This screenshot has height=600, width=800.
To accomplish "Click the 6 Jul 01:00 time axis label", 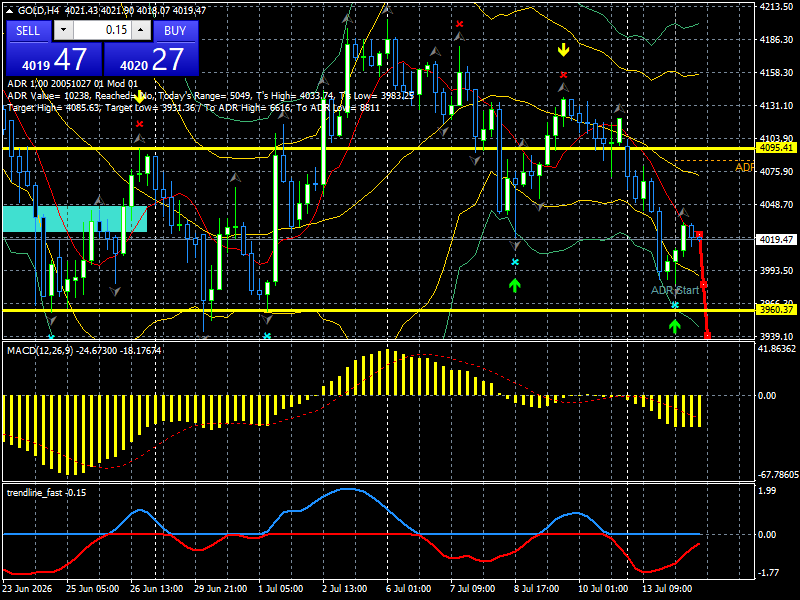I will 409,588.
